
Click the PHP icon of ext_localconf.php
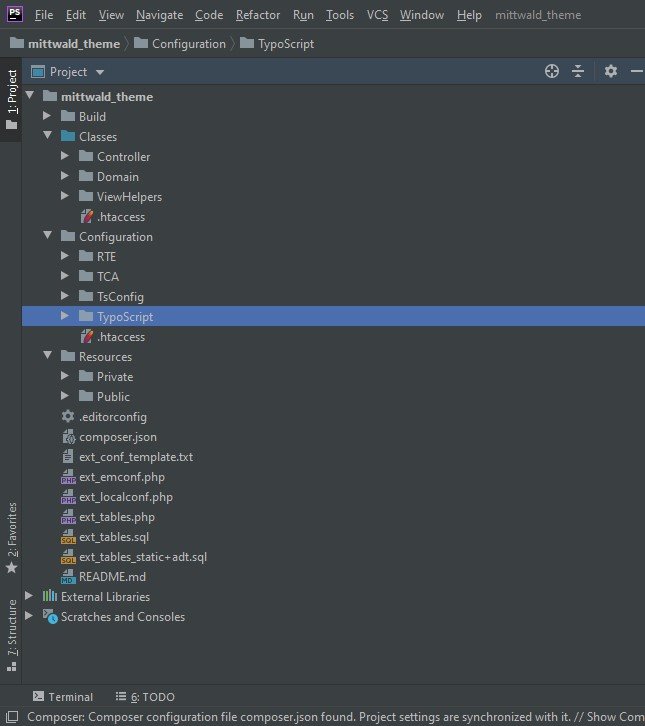68,496
